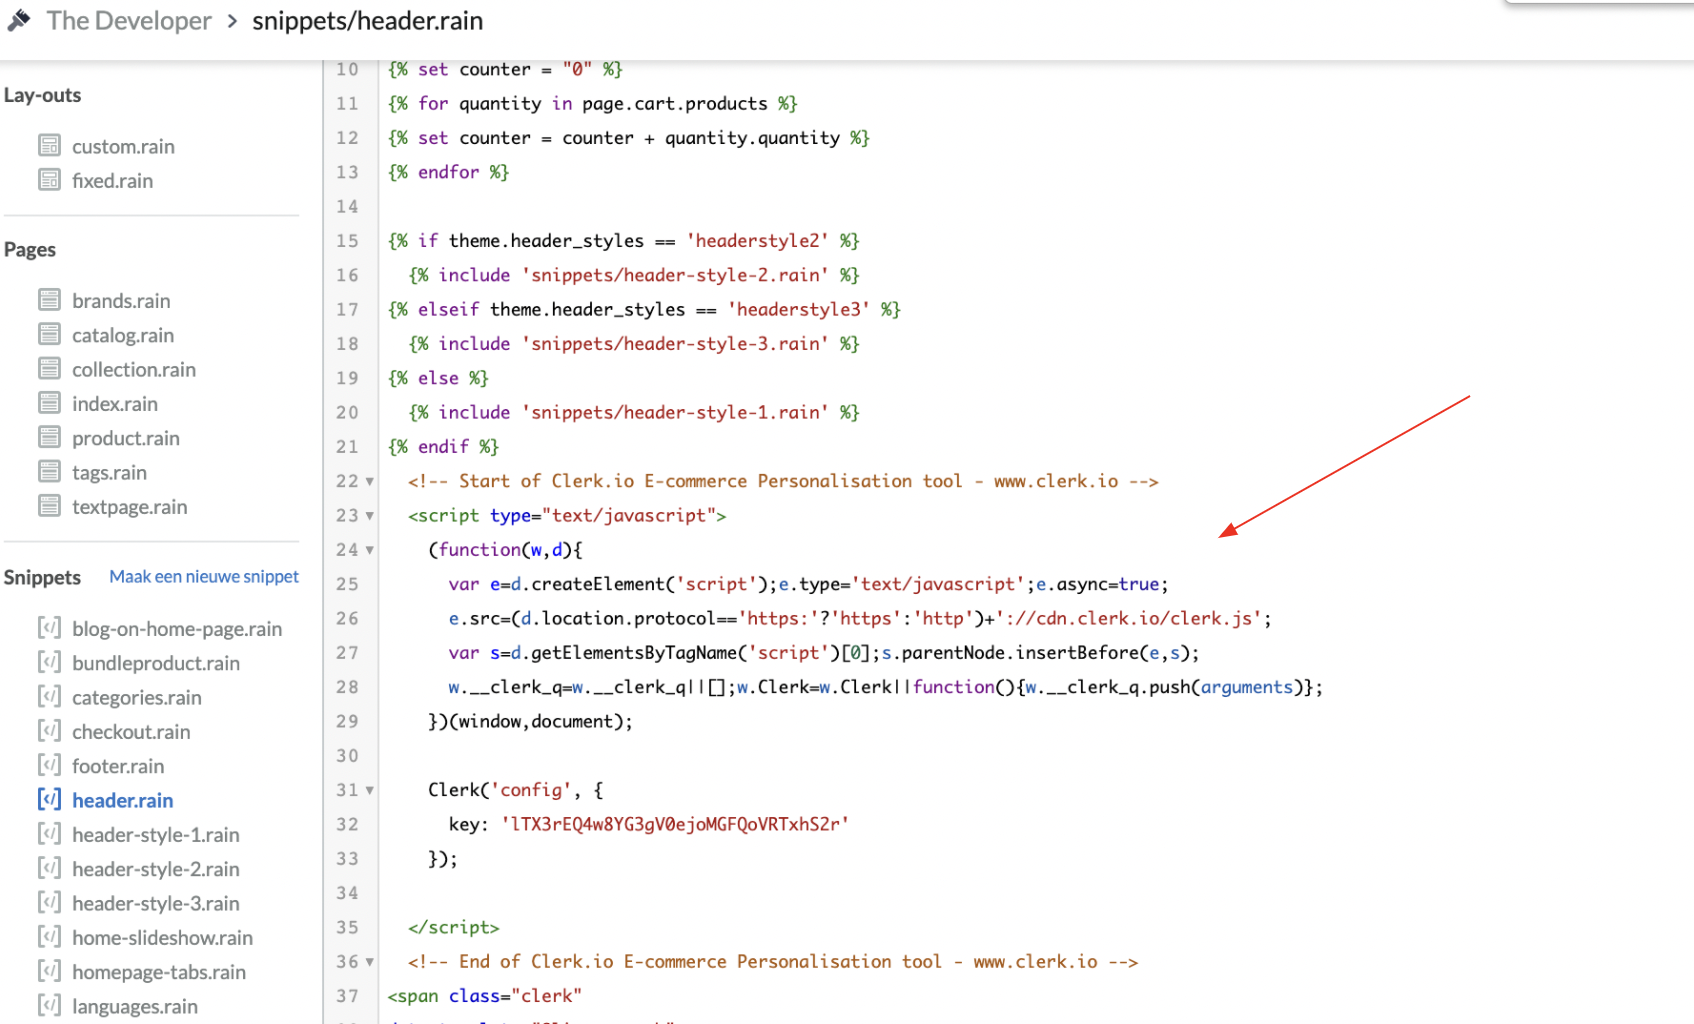
Task: Click the custom.rain layout file icon
Action: coord(49,146)
